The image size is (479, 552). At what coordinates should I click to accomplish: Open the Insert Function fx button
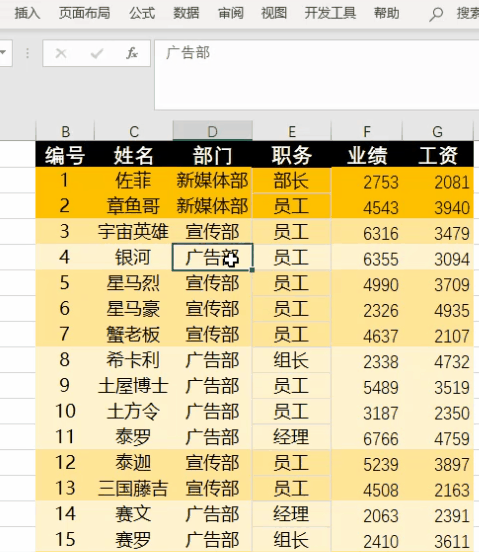[x=132, y=54]
